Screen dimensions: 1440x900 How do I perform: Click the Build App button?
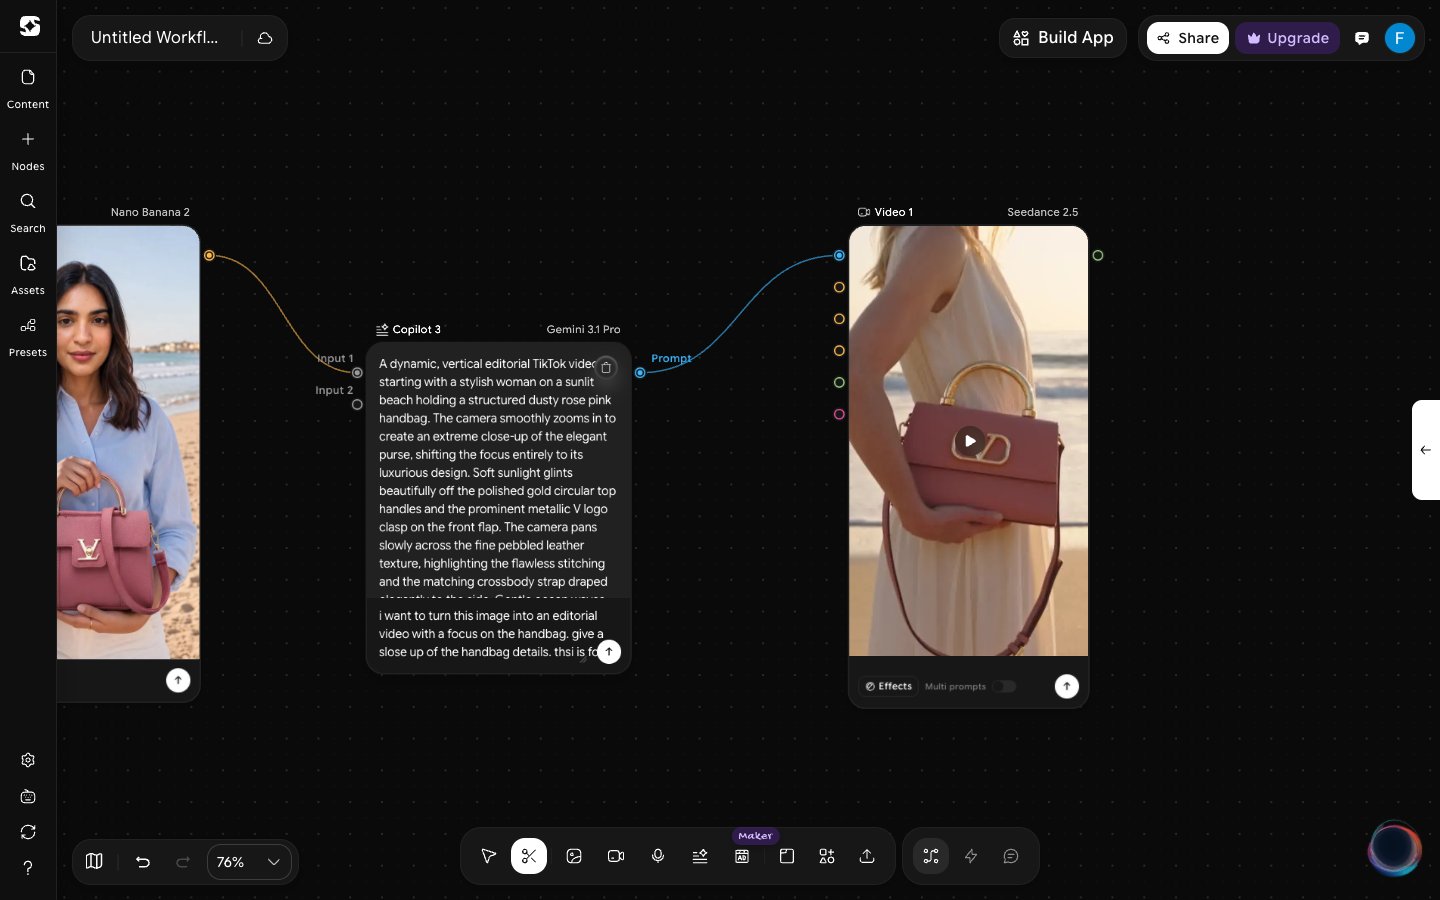pos(1063,38)
